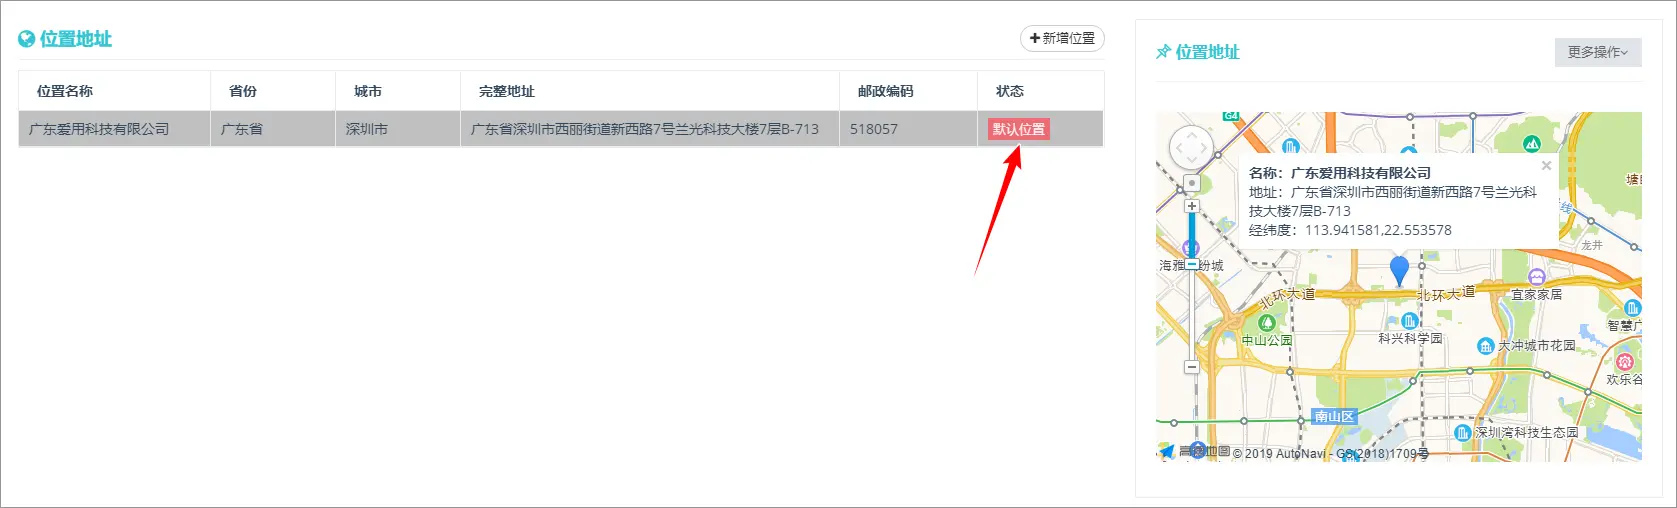Close the map info popup
1677x508 pixels.
pyautogui.click(x=1546, y=166)
